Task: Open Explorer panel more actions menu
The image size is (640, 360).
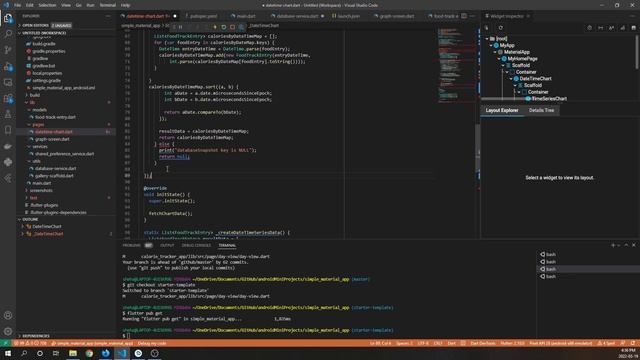Action: [108, 16]
